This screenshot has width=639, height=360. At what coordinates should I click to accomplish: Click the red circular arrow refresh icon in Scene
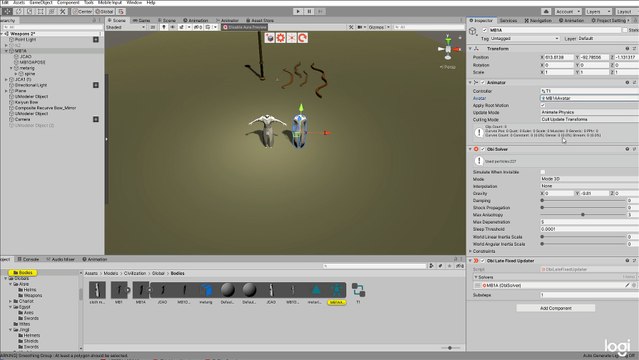(x=302, y=38)
